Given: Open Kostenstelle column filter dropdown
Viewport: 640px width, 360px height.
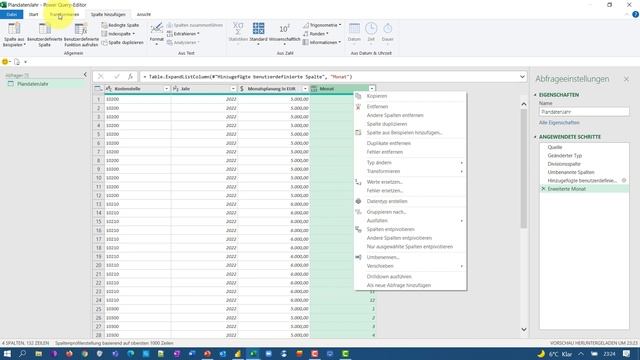Looking at the screenshot, I should 166,89.
